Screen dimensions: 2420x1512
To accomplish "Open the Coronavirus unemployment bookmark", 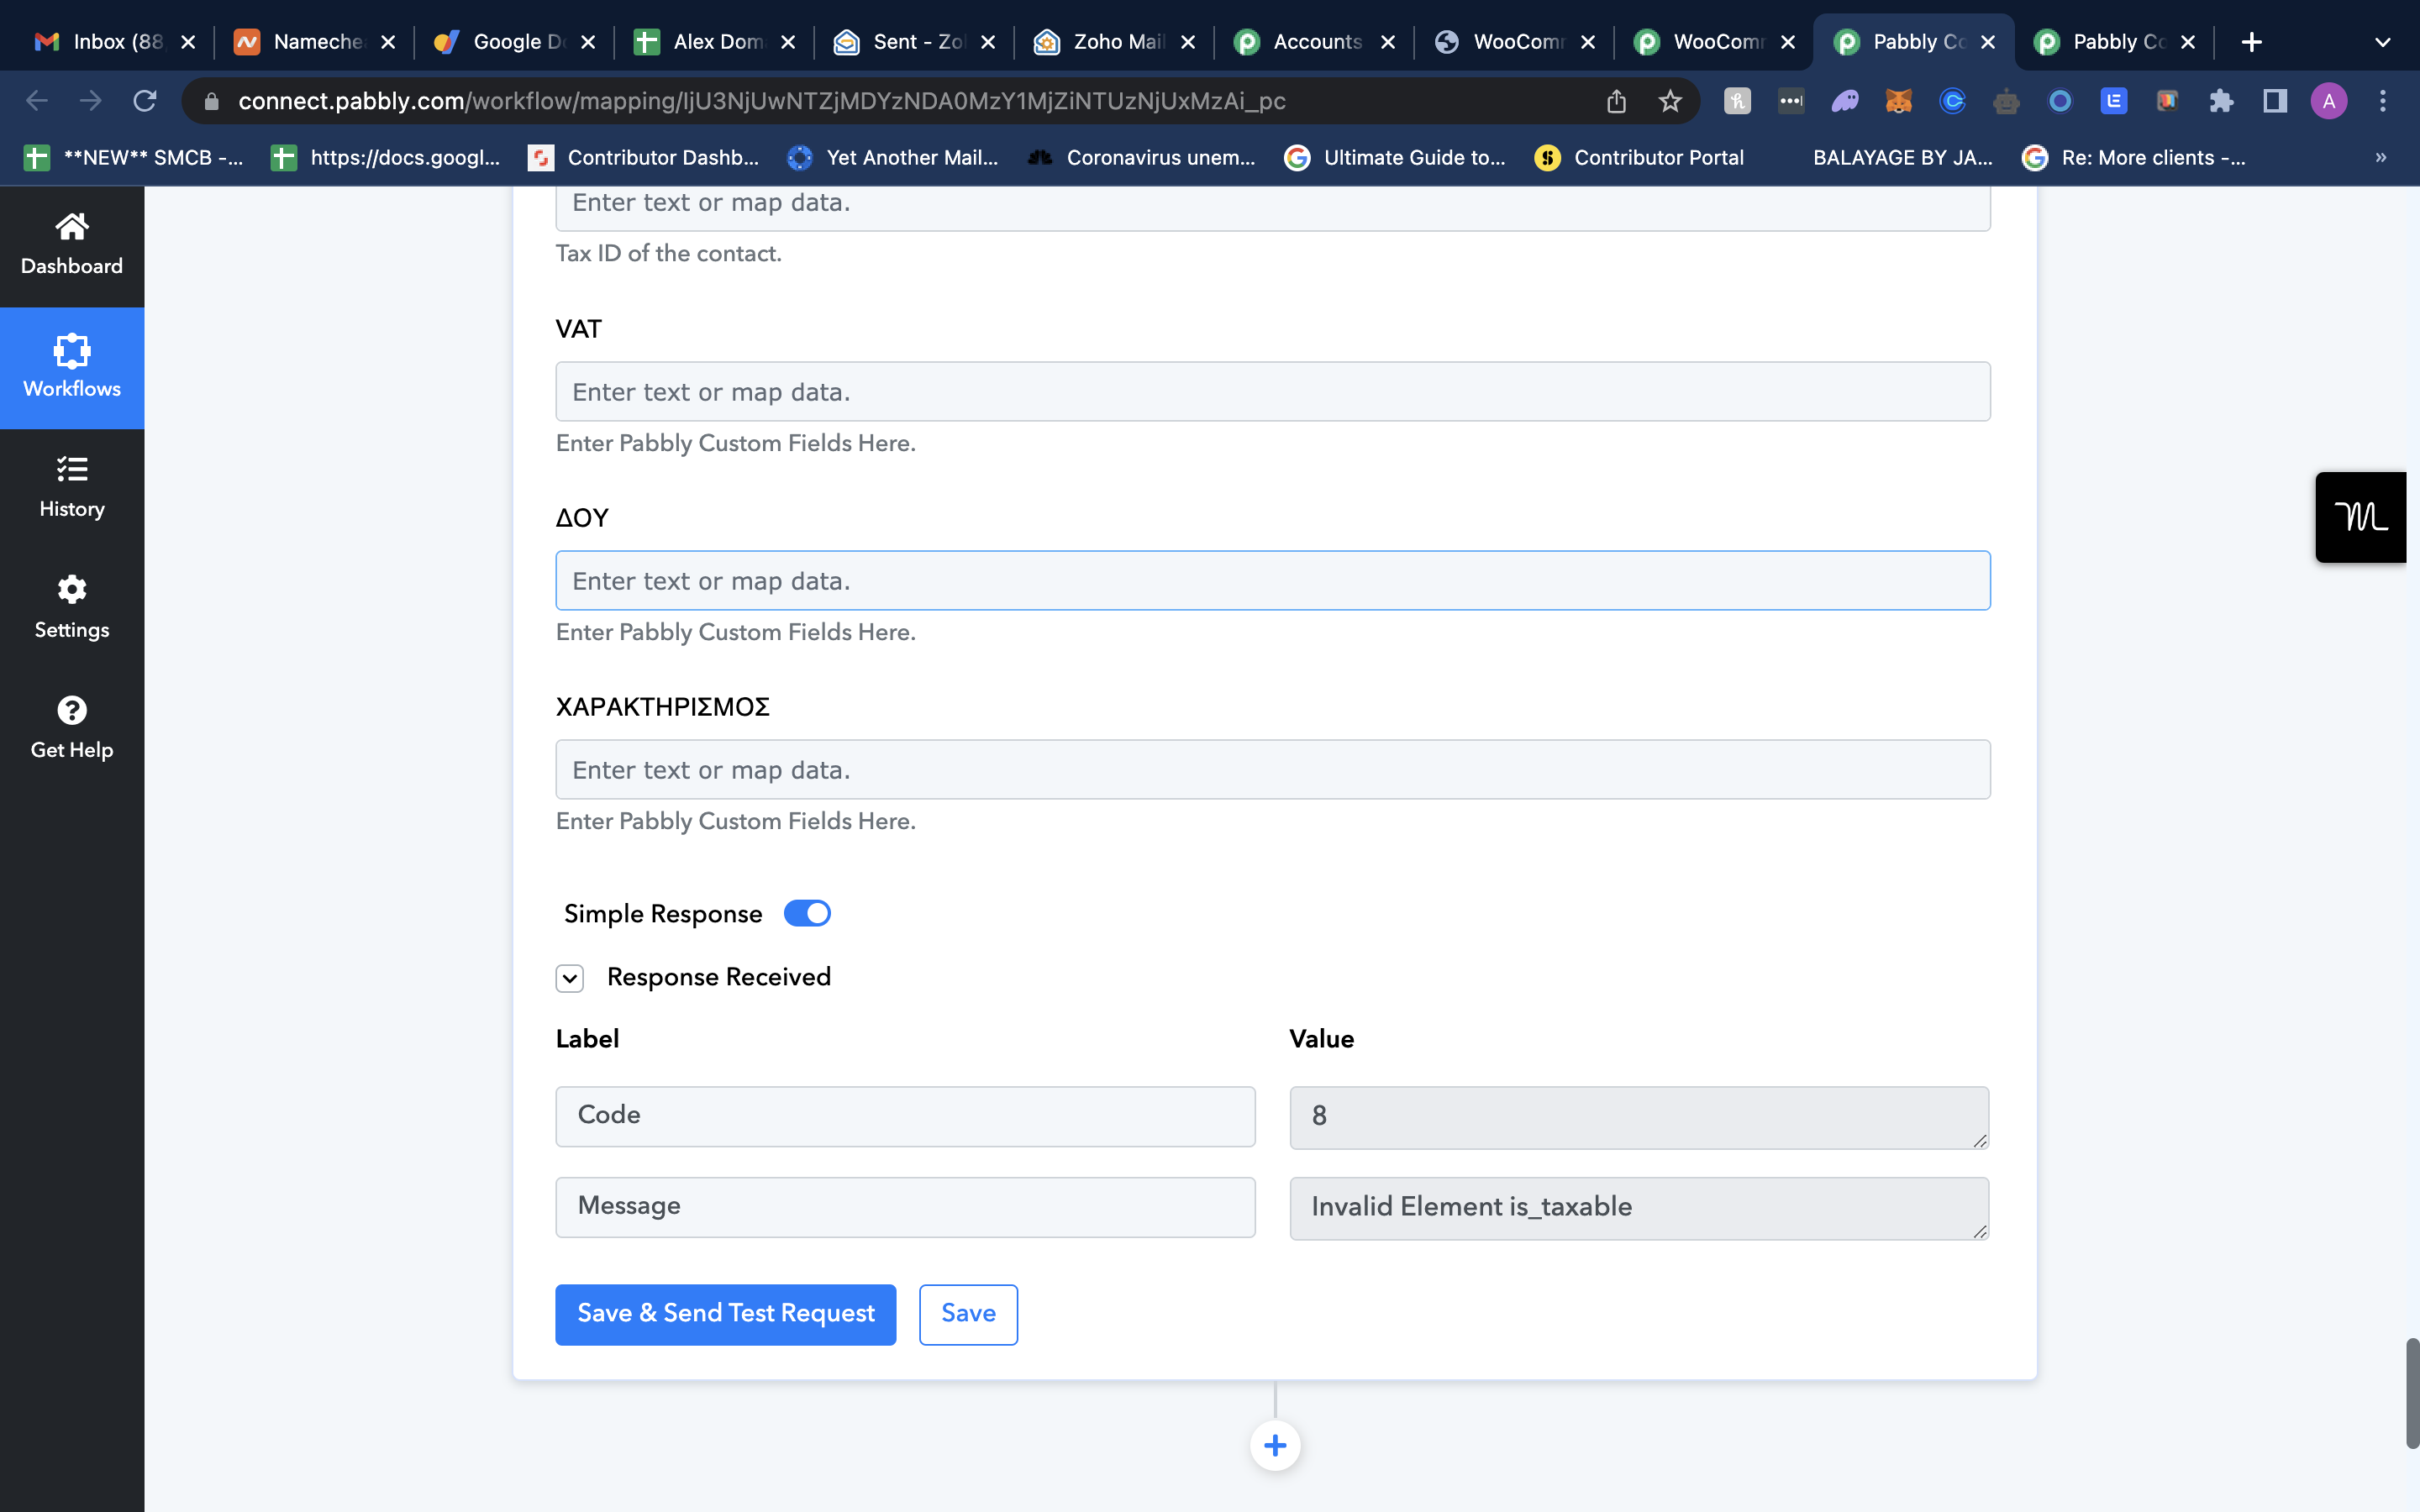I will (x=1141, y=157).
